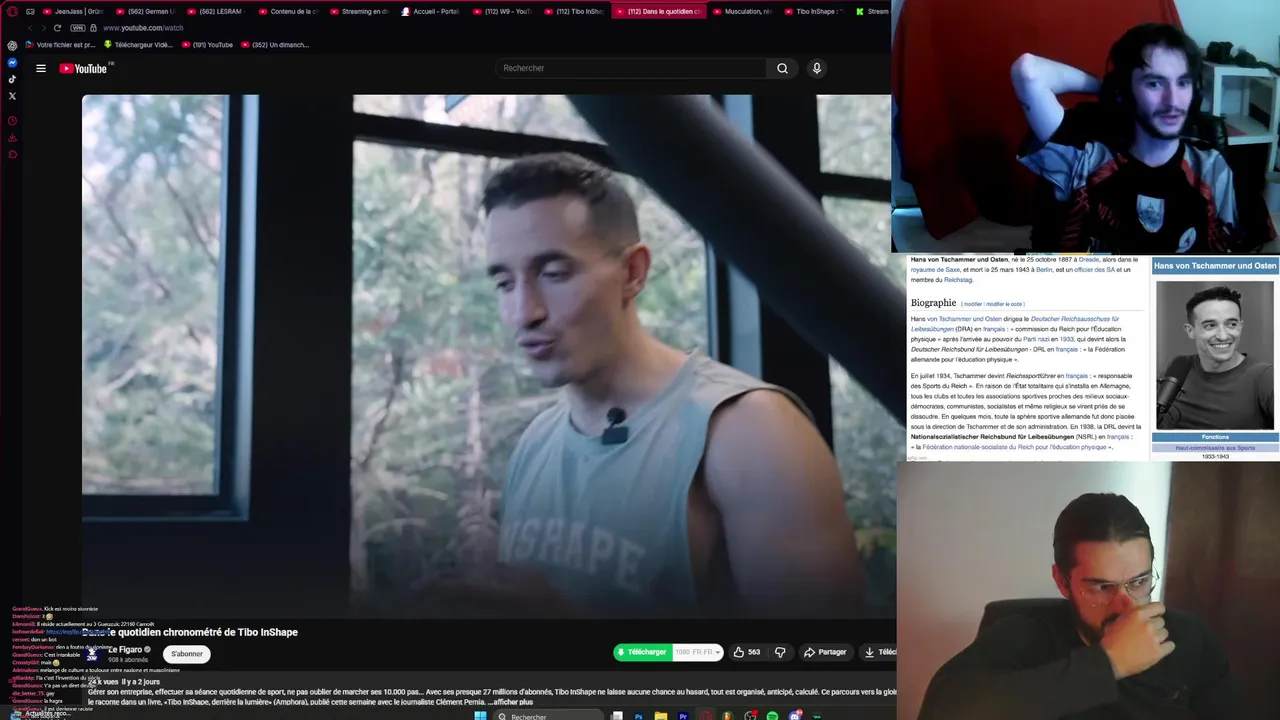Switch to the JeanJass tab
1280x720 pixels.
(x=74, y=11)
